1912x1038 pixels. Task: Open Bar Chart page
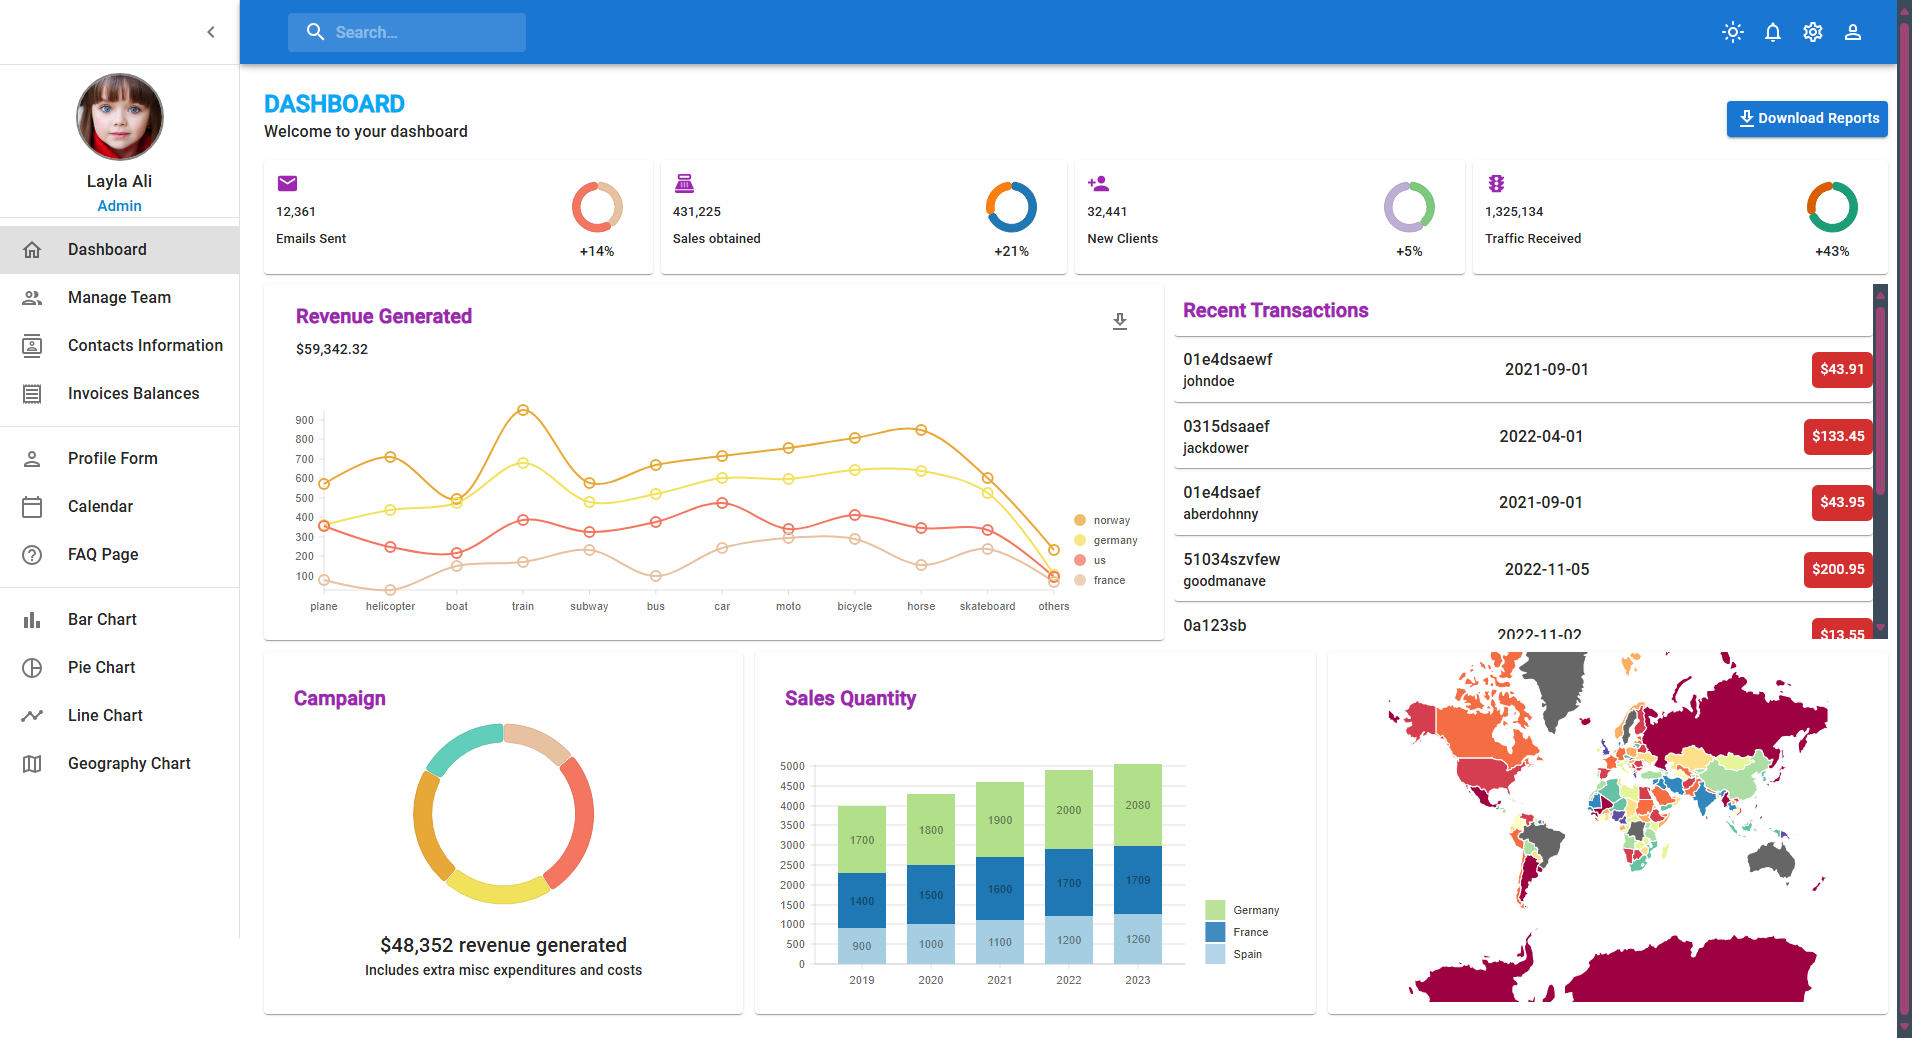[x=120, y=620]
